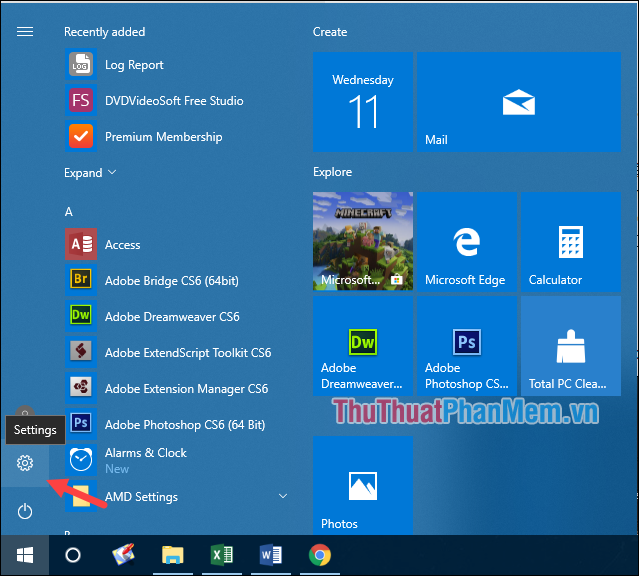
Task: Click the Explore group header
Action: point(332,172)
